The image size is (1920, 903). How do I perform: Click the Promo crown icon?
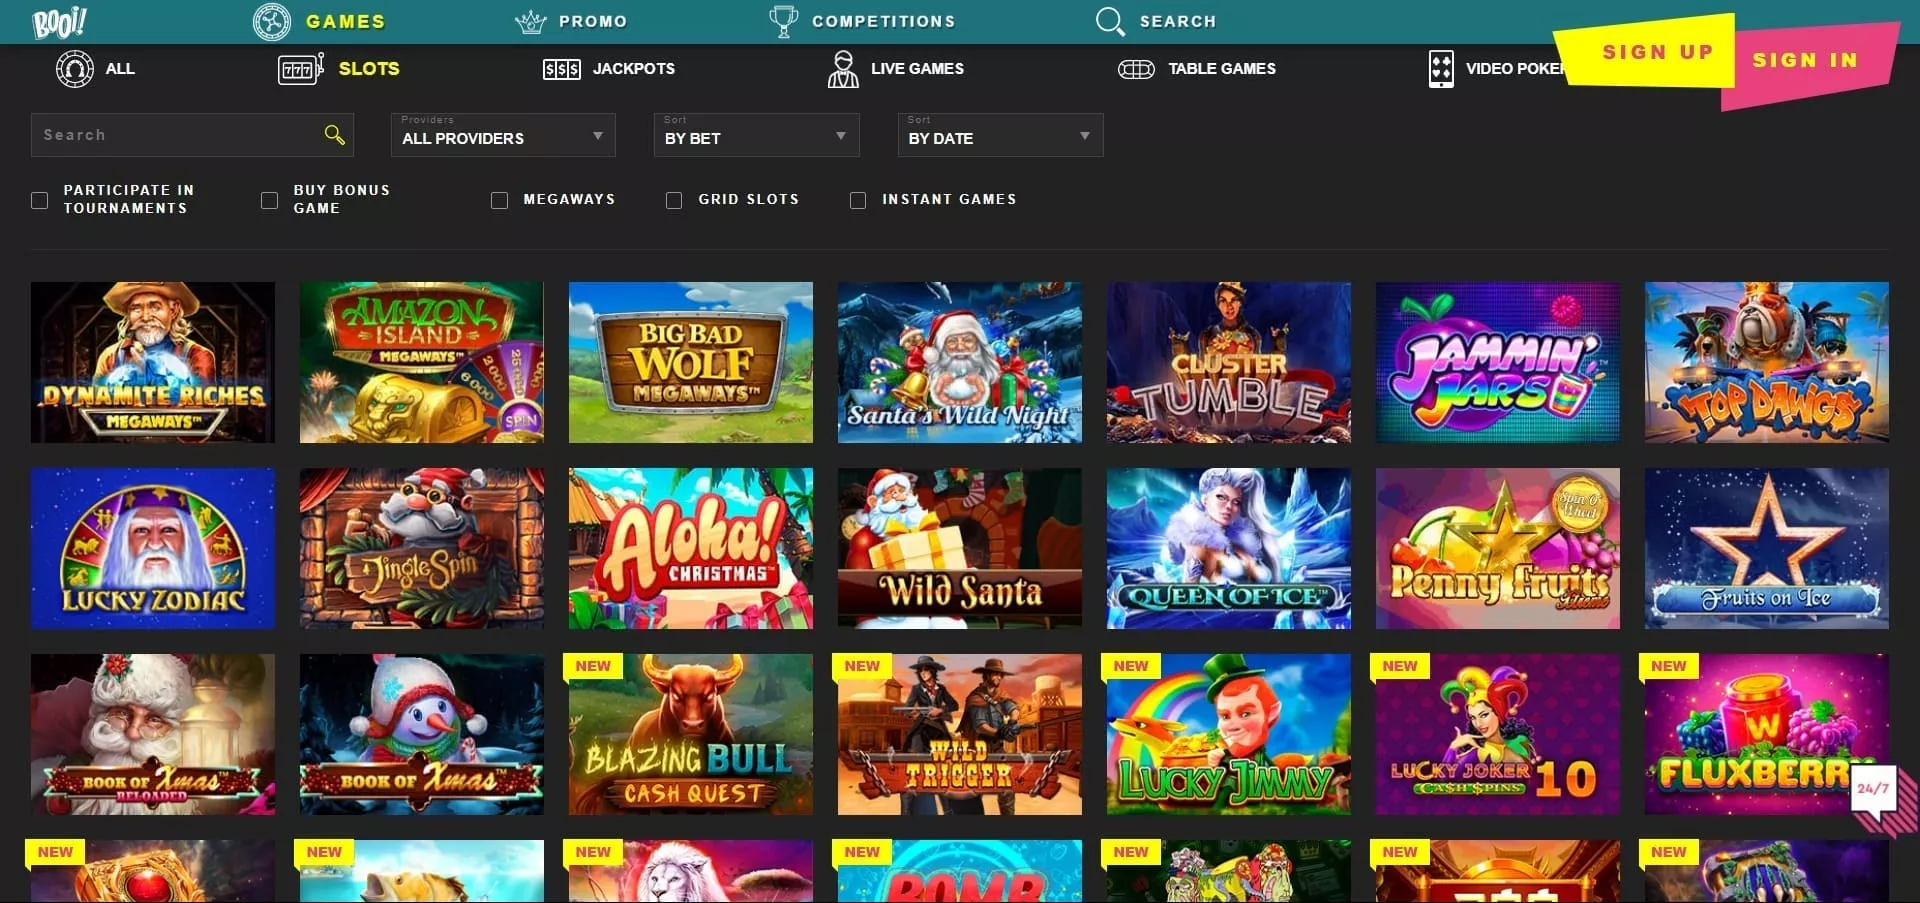pos(530,21)
